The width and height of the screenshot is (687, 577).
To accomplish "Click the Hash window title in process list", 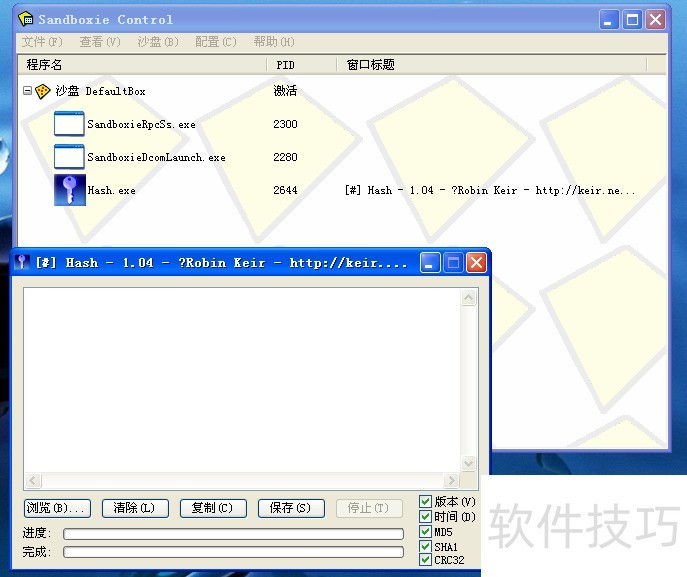I will [490, 190].
